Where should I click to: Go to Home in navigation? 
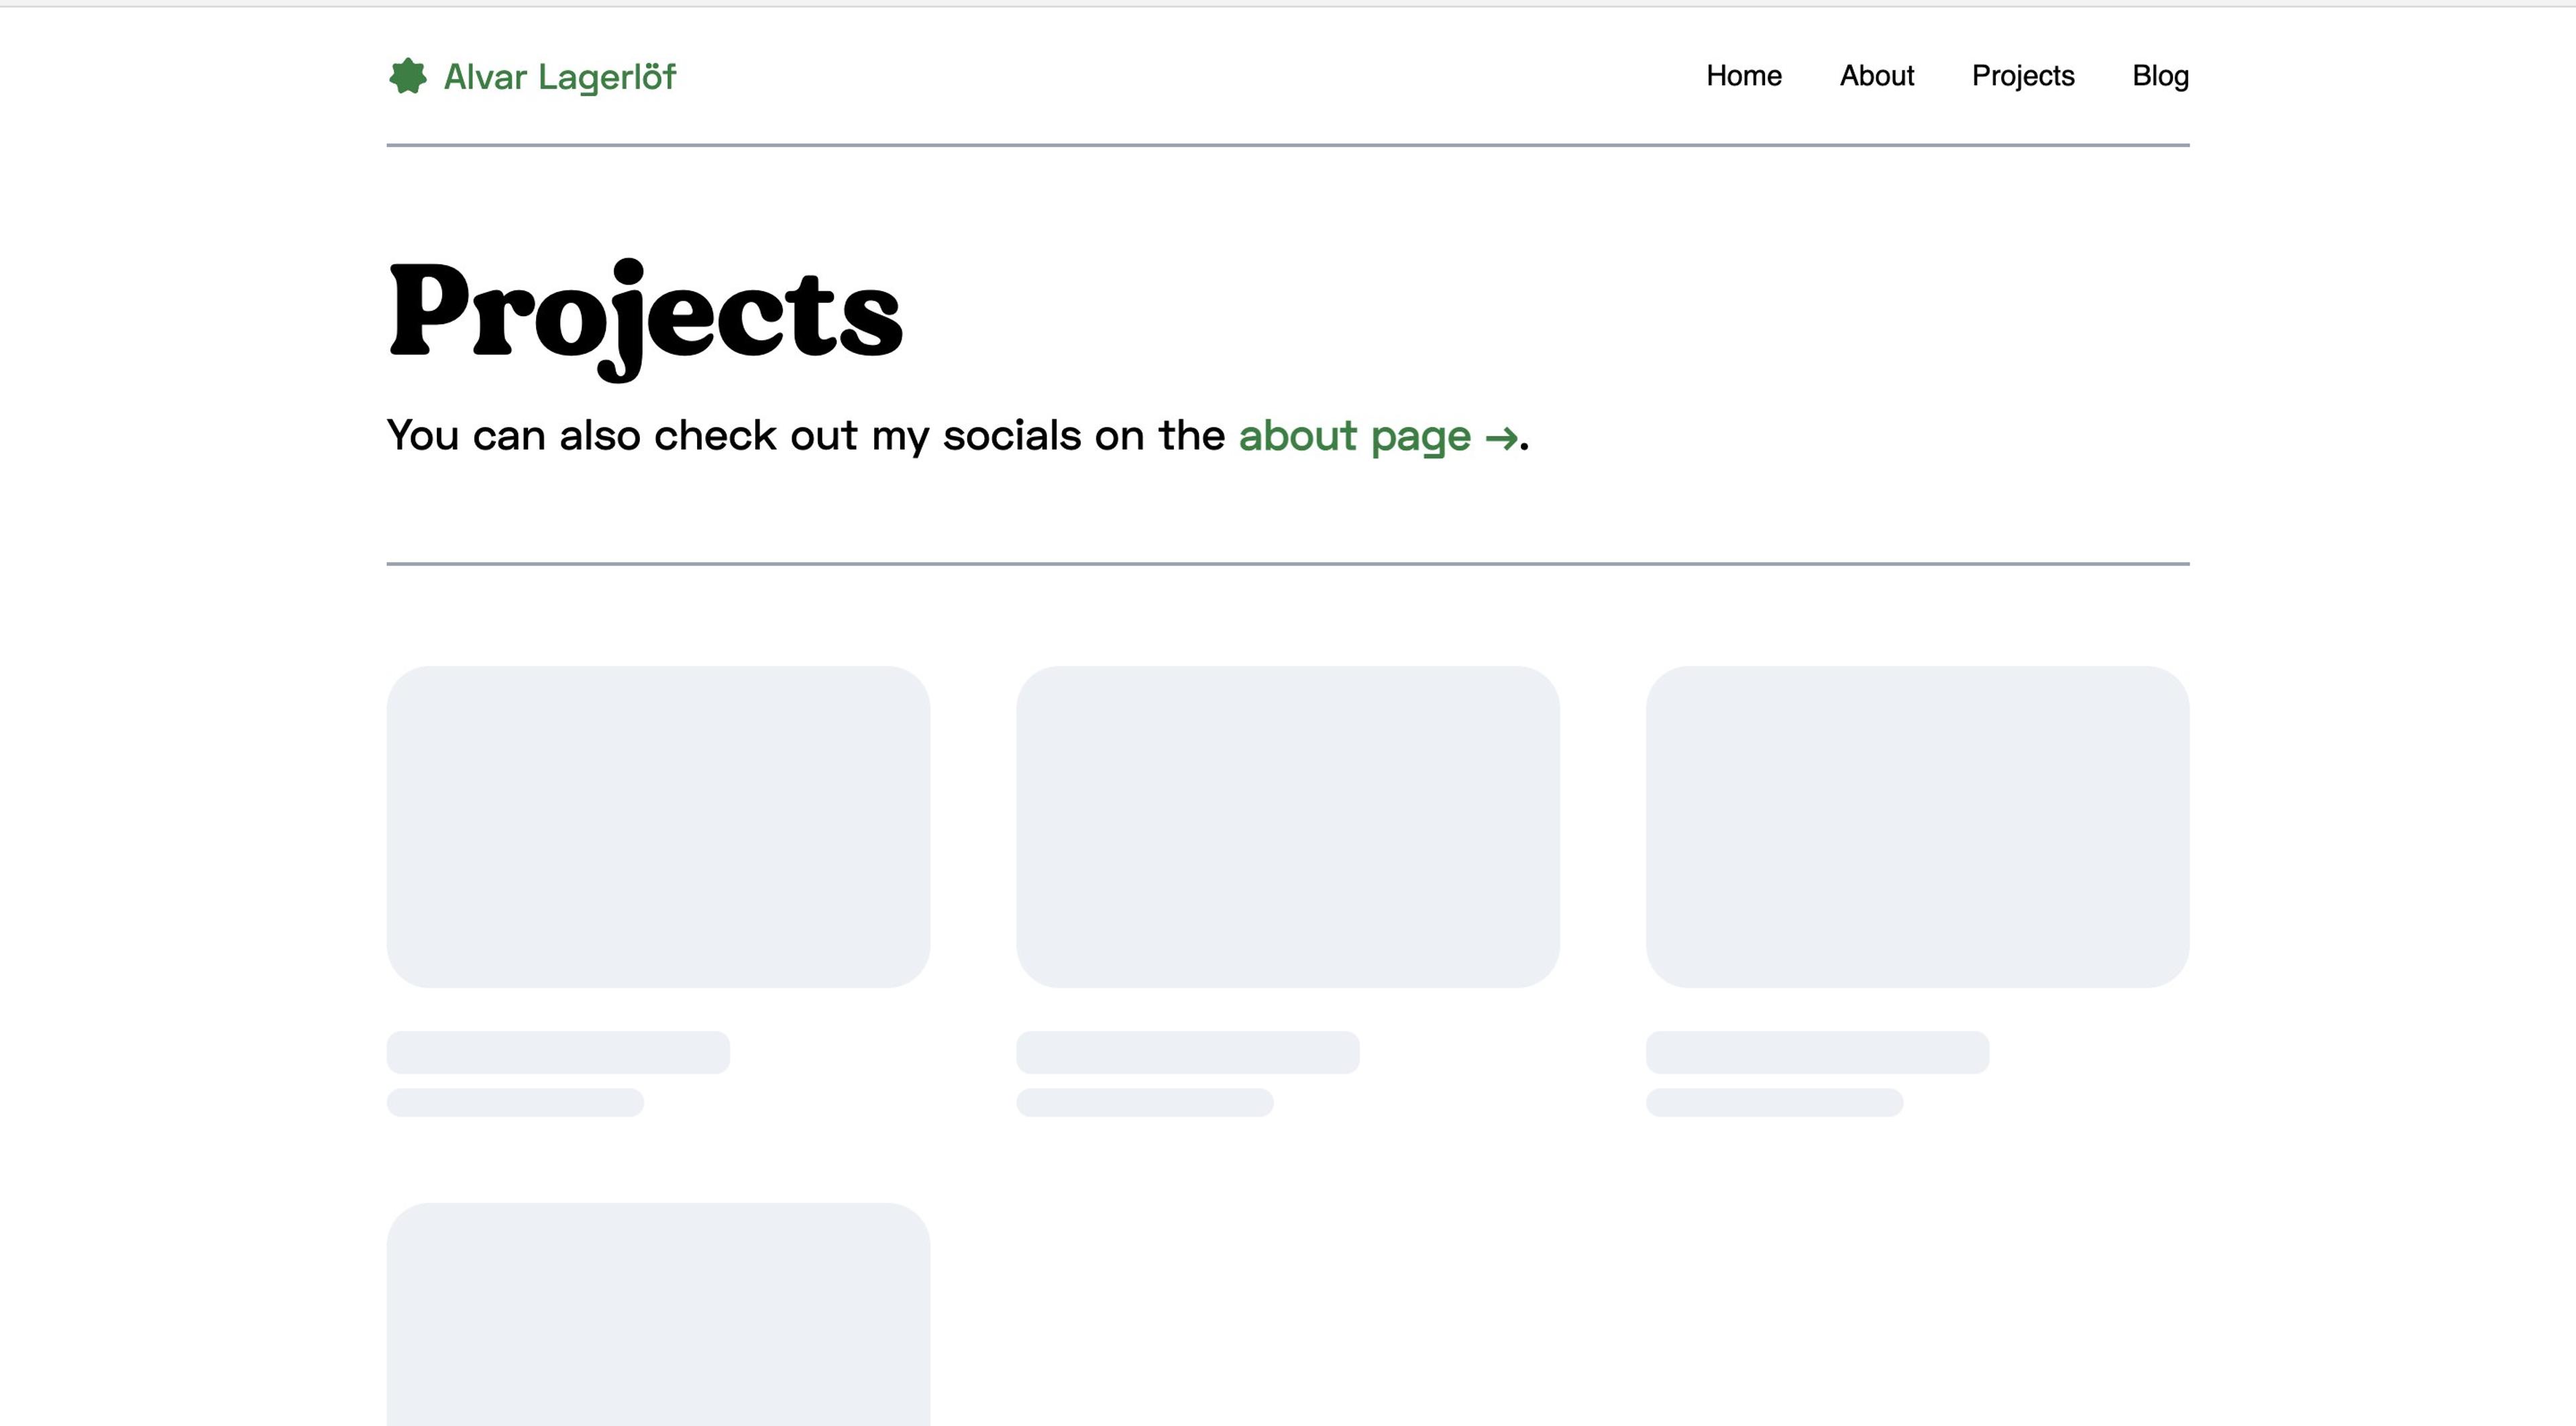(1743, 76)
